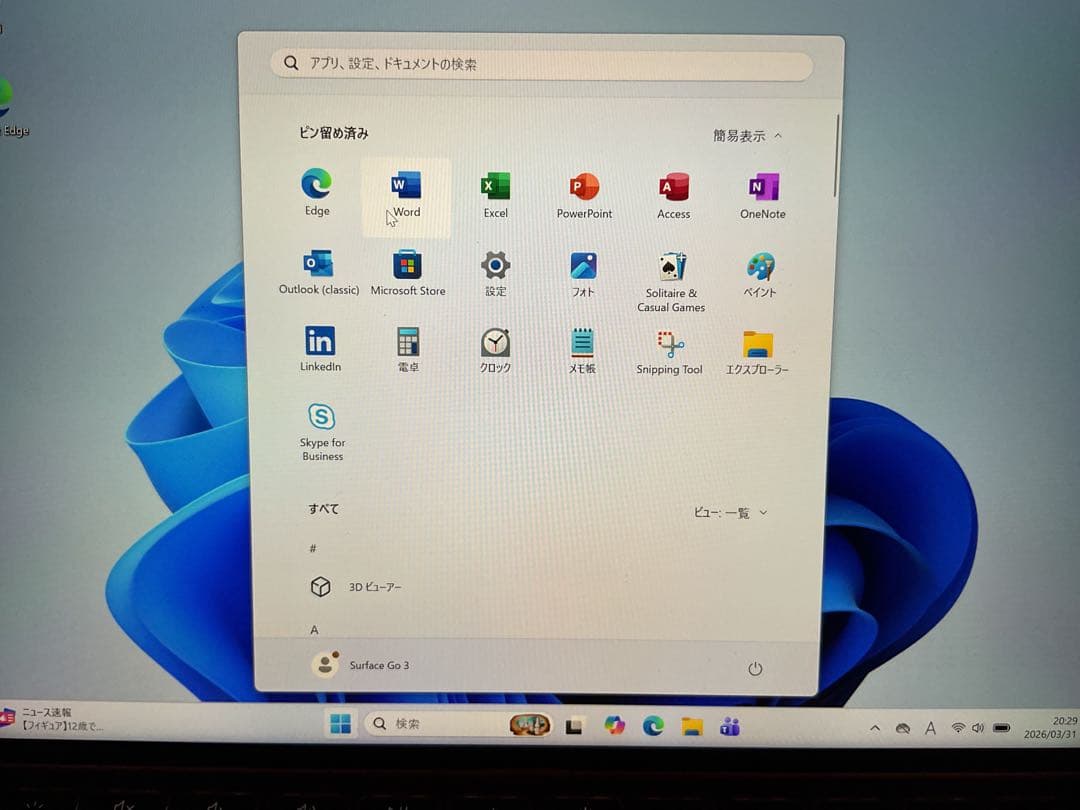This screenshot has width=1080, height=810.
Task: Open 設定 (Settings) gear app
Action: [x=495, y=274]
